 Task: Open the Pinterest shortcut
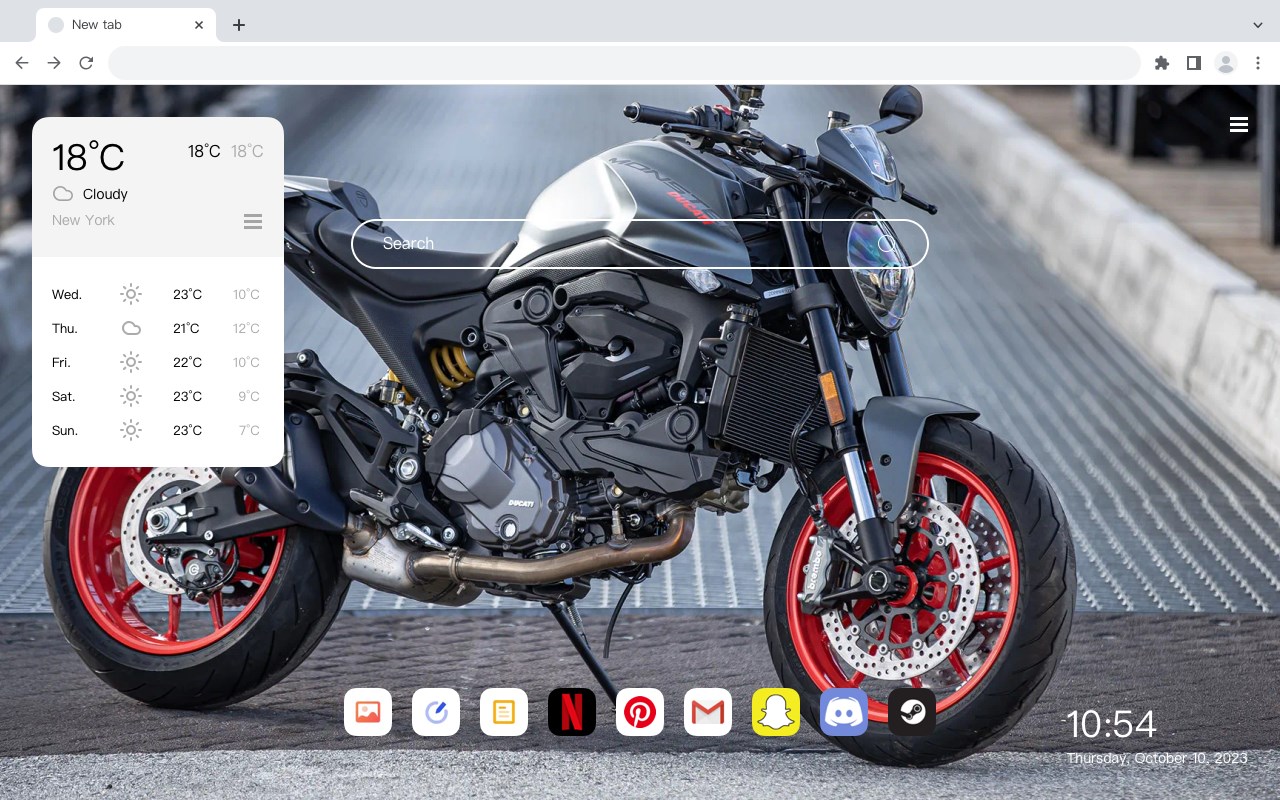[x=640, y=712]
